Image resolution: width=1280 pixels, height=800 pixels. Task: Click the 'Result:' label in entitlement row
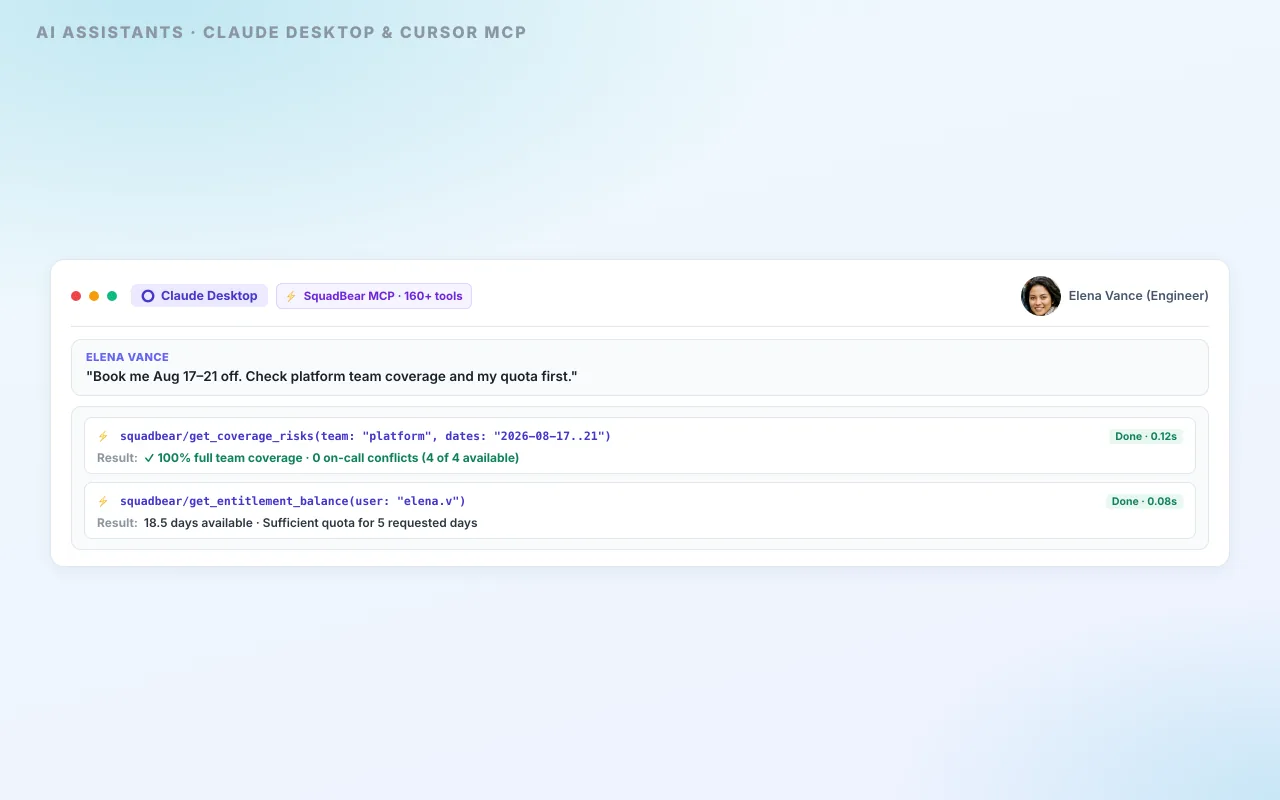117,523
